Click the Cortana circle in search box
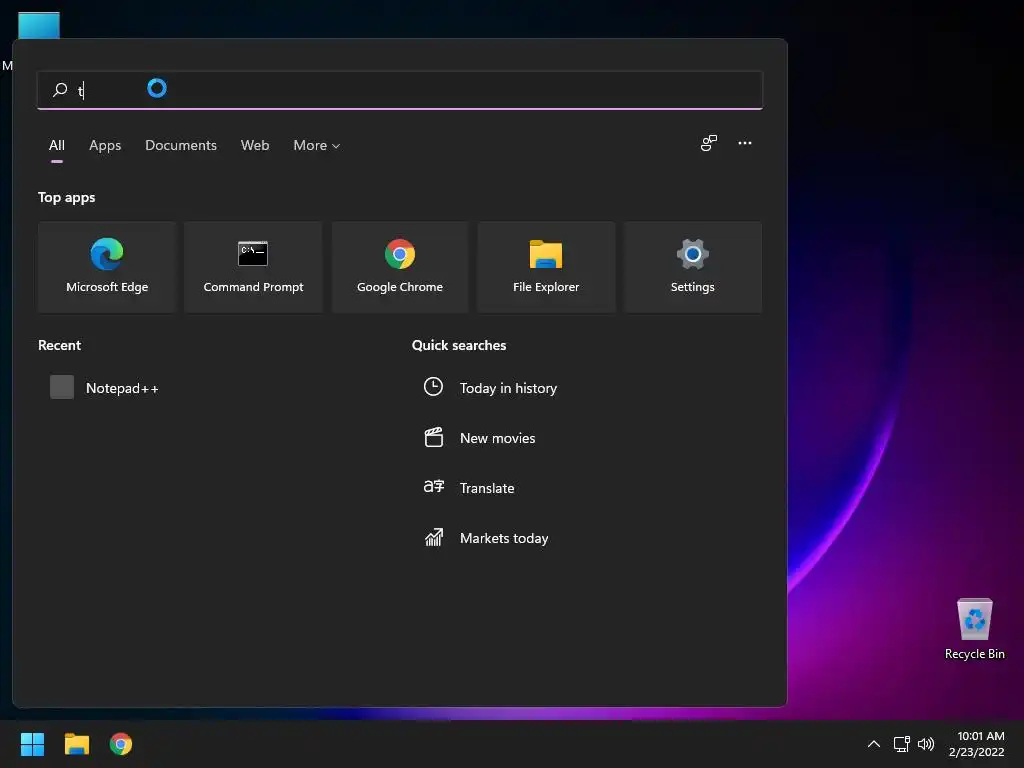This screenshot has width=1024, height=768. 157,88
